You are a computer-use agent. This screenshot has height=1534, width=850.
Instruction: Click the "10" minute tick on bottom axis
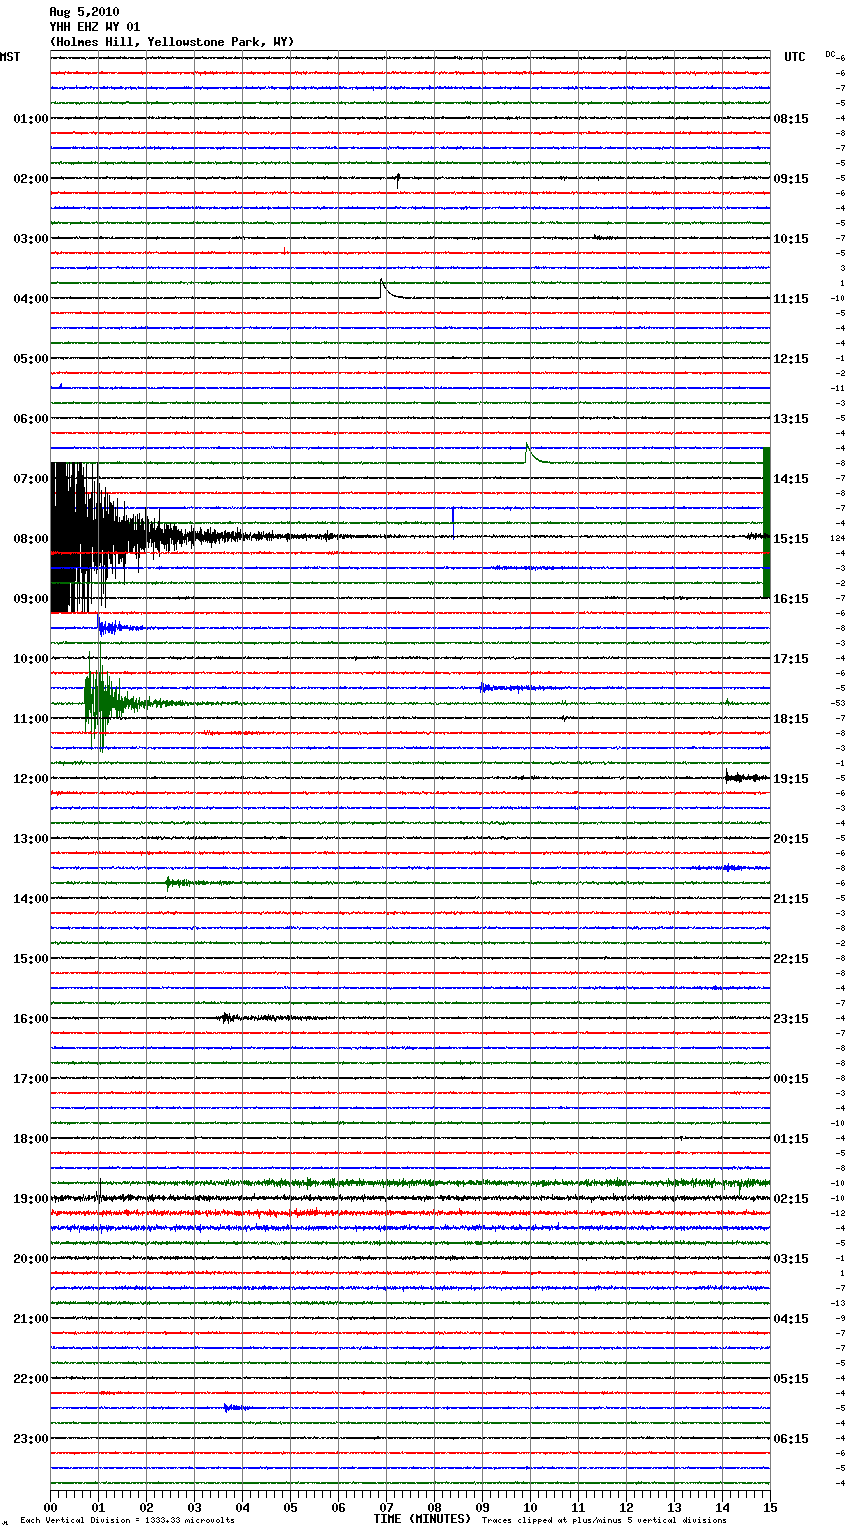click(530, 1507)
